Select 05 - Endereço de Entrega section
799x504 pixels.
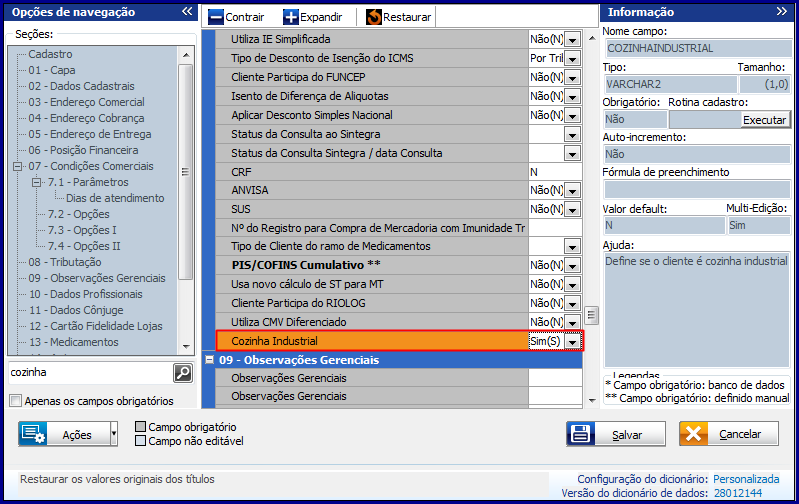90,134
